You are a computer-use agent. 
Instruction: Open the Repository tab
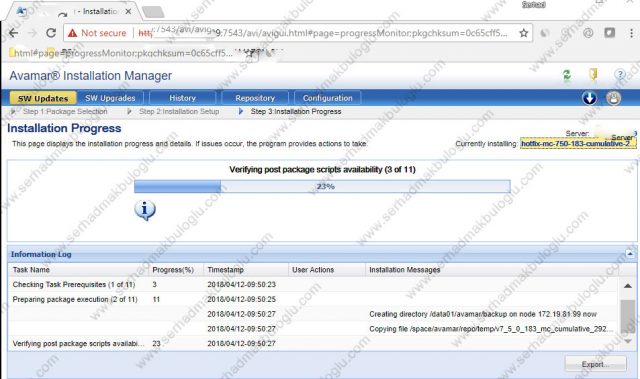255,98
